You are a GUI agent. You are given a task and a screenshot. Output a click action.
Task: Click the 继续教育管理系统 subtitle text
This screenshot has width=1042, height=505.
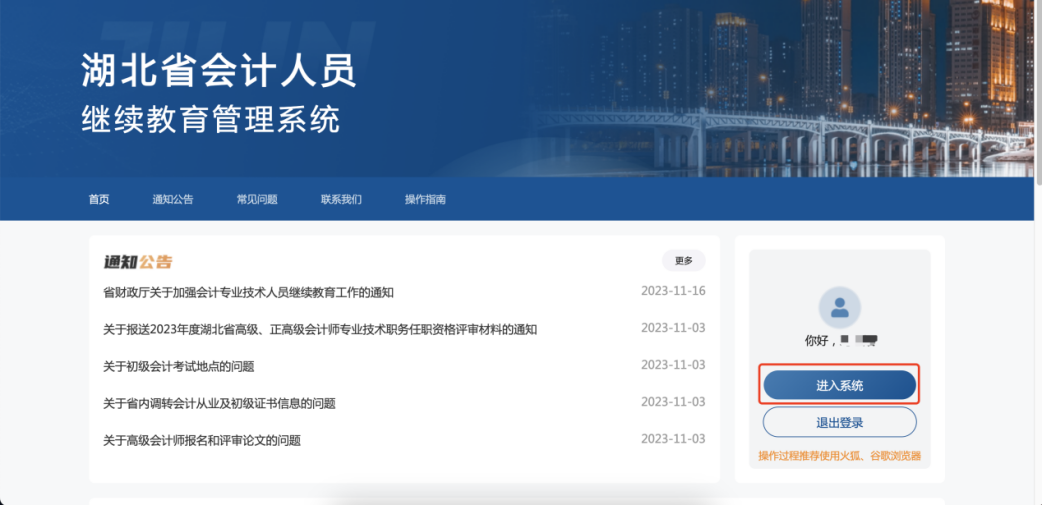[x=210, y=119]
